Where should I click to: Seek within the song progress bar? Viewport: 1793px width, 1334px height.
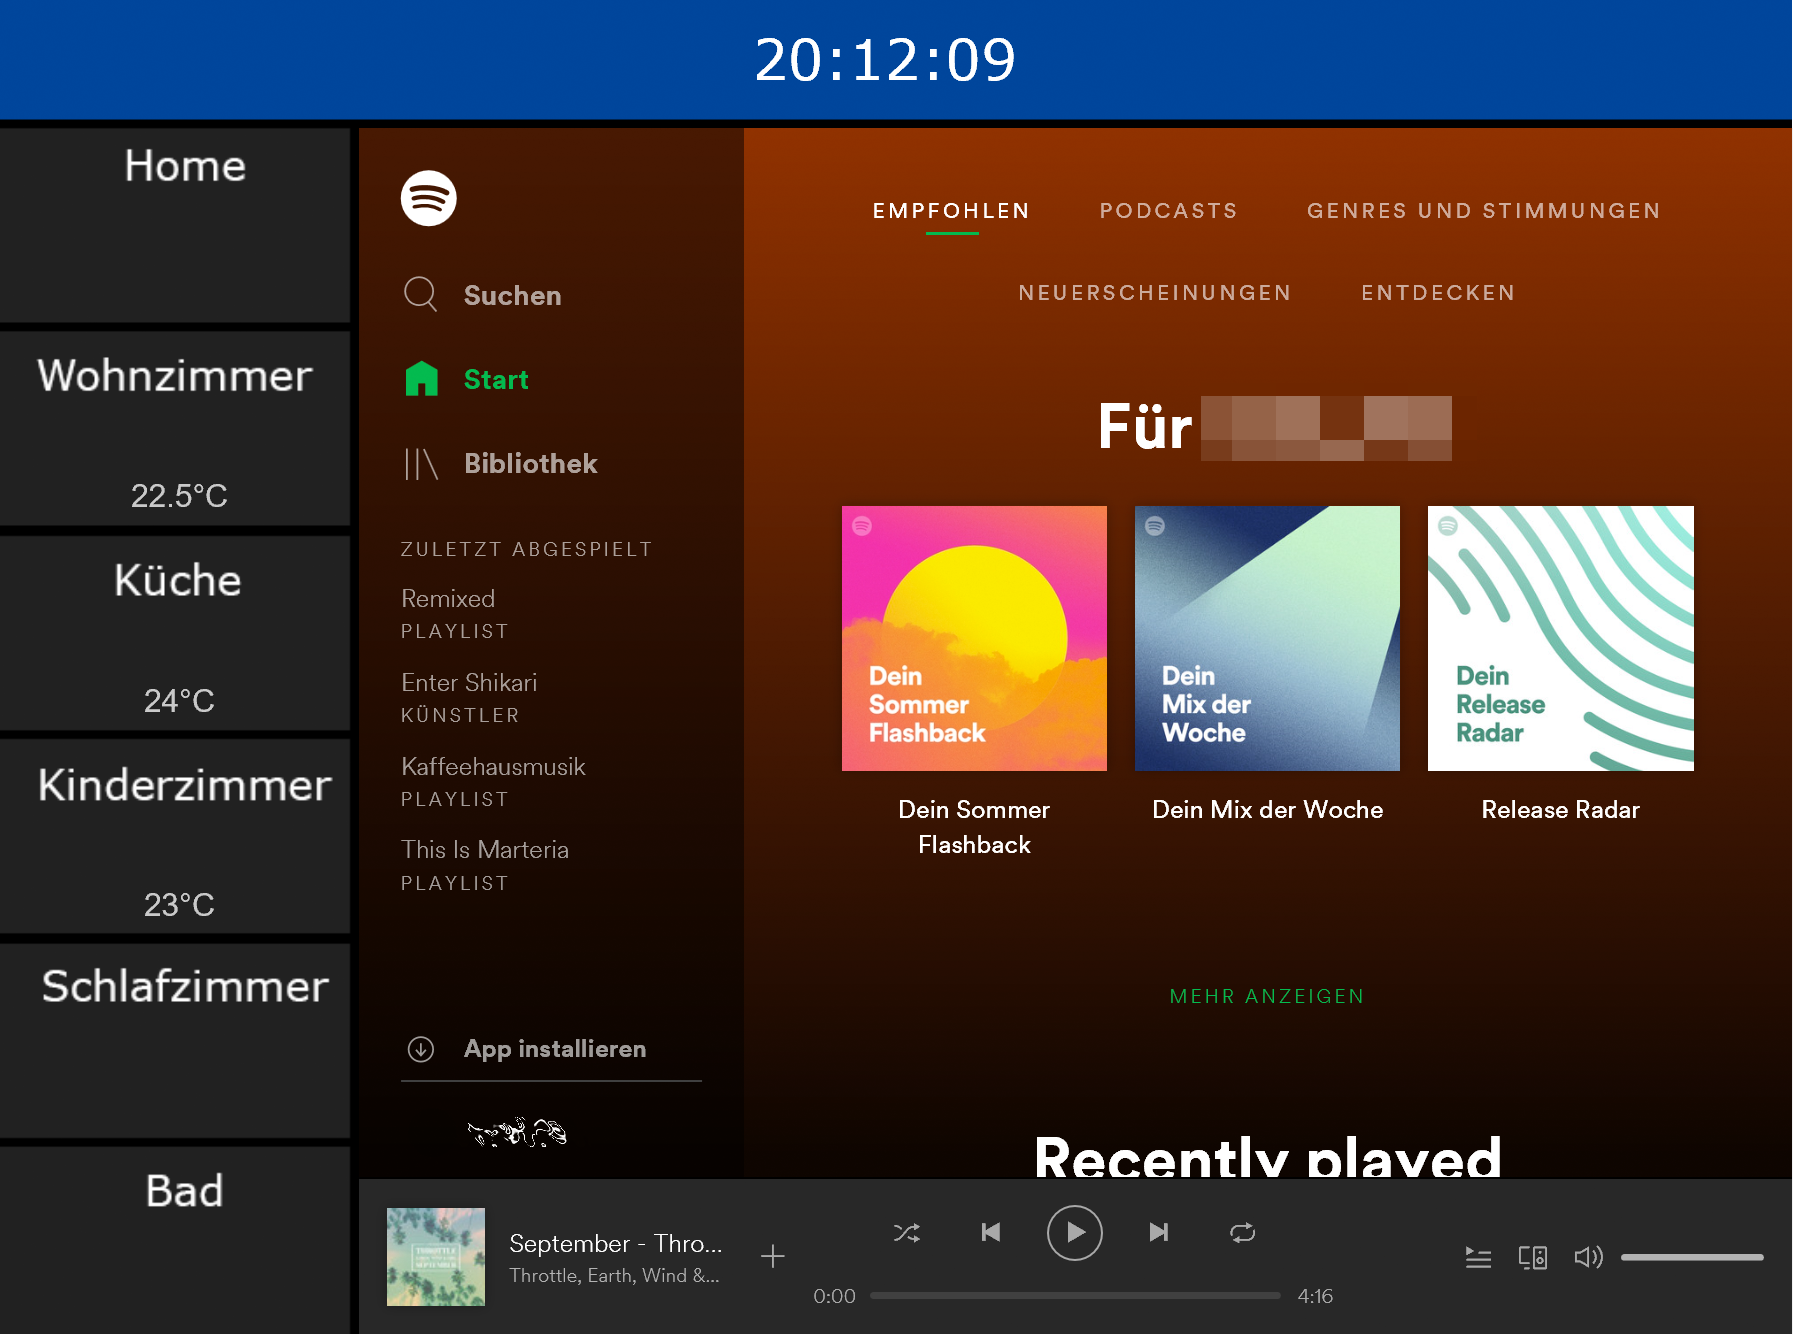(1075, 1296)
